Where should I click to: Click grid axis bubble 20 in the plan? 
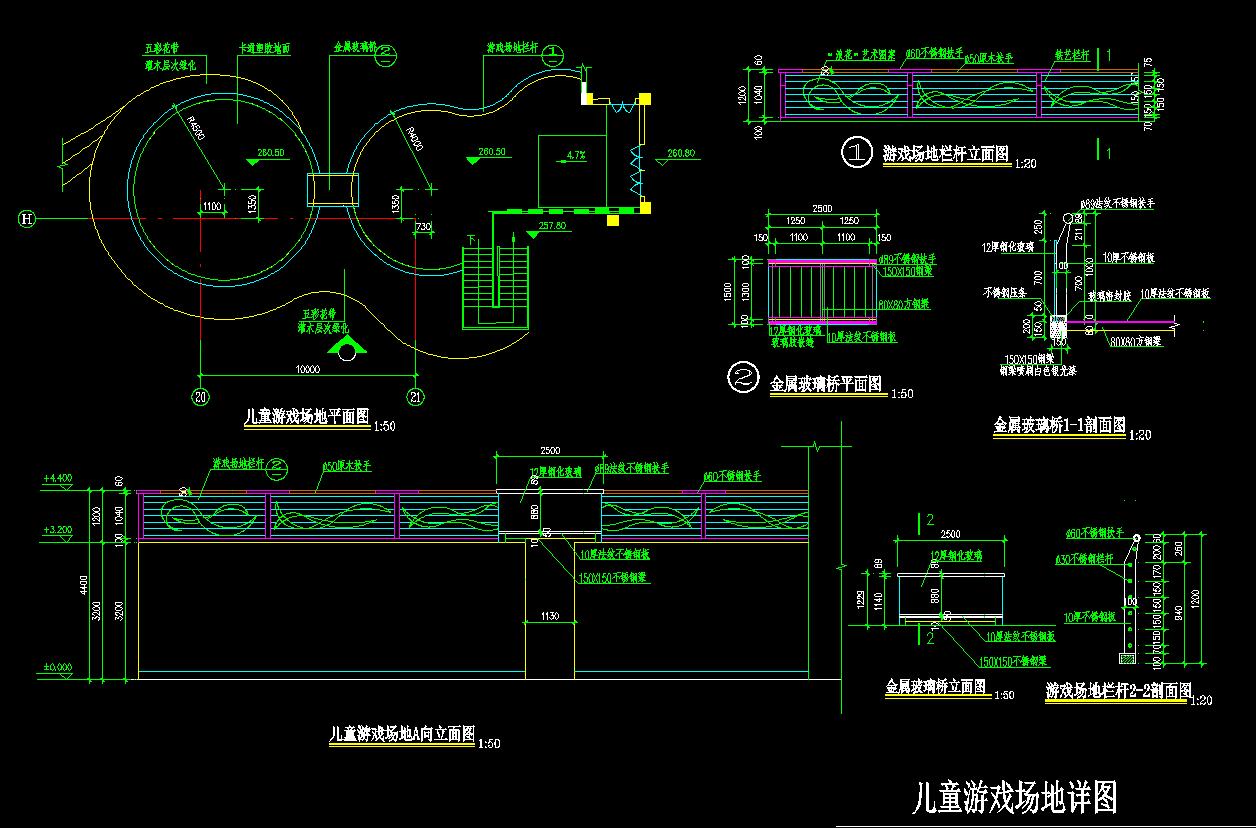click(201, 396)
